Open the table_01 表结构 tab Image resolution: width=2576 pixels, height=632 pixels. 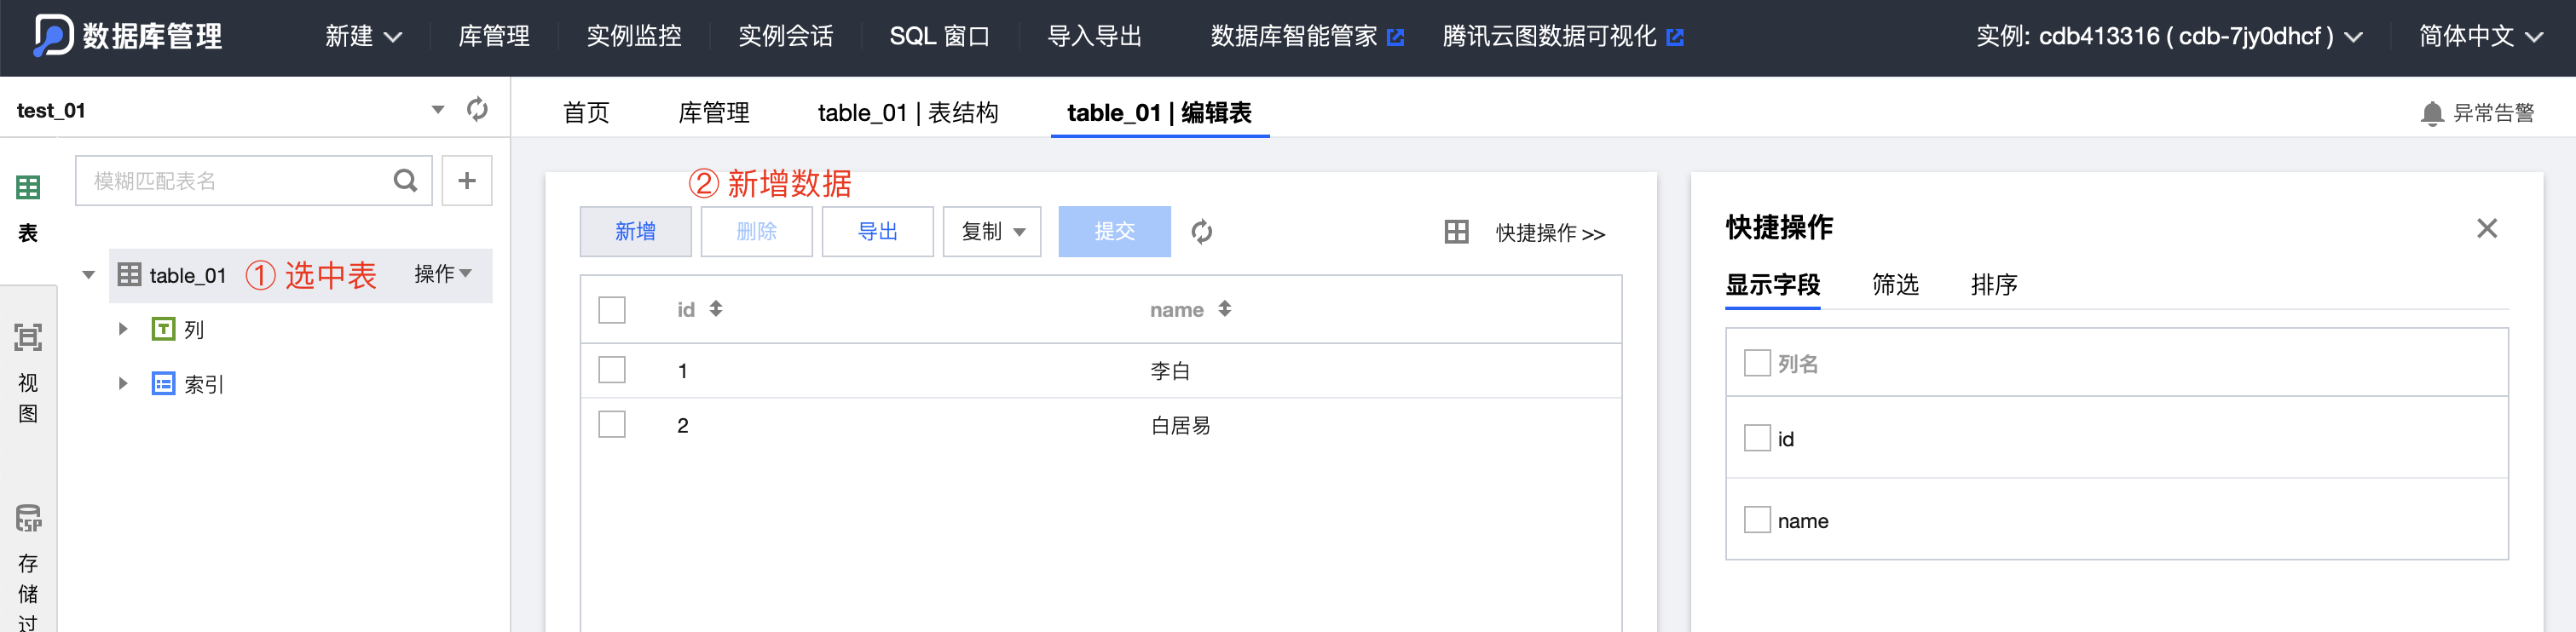click(907, 113)
